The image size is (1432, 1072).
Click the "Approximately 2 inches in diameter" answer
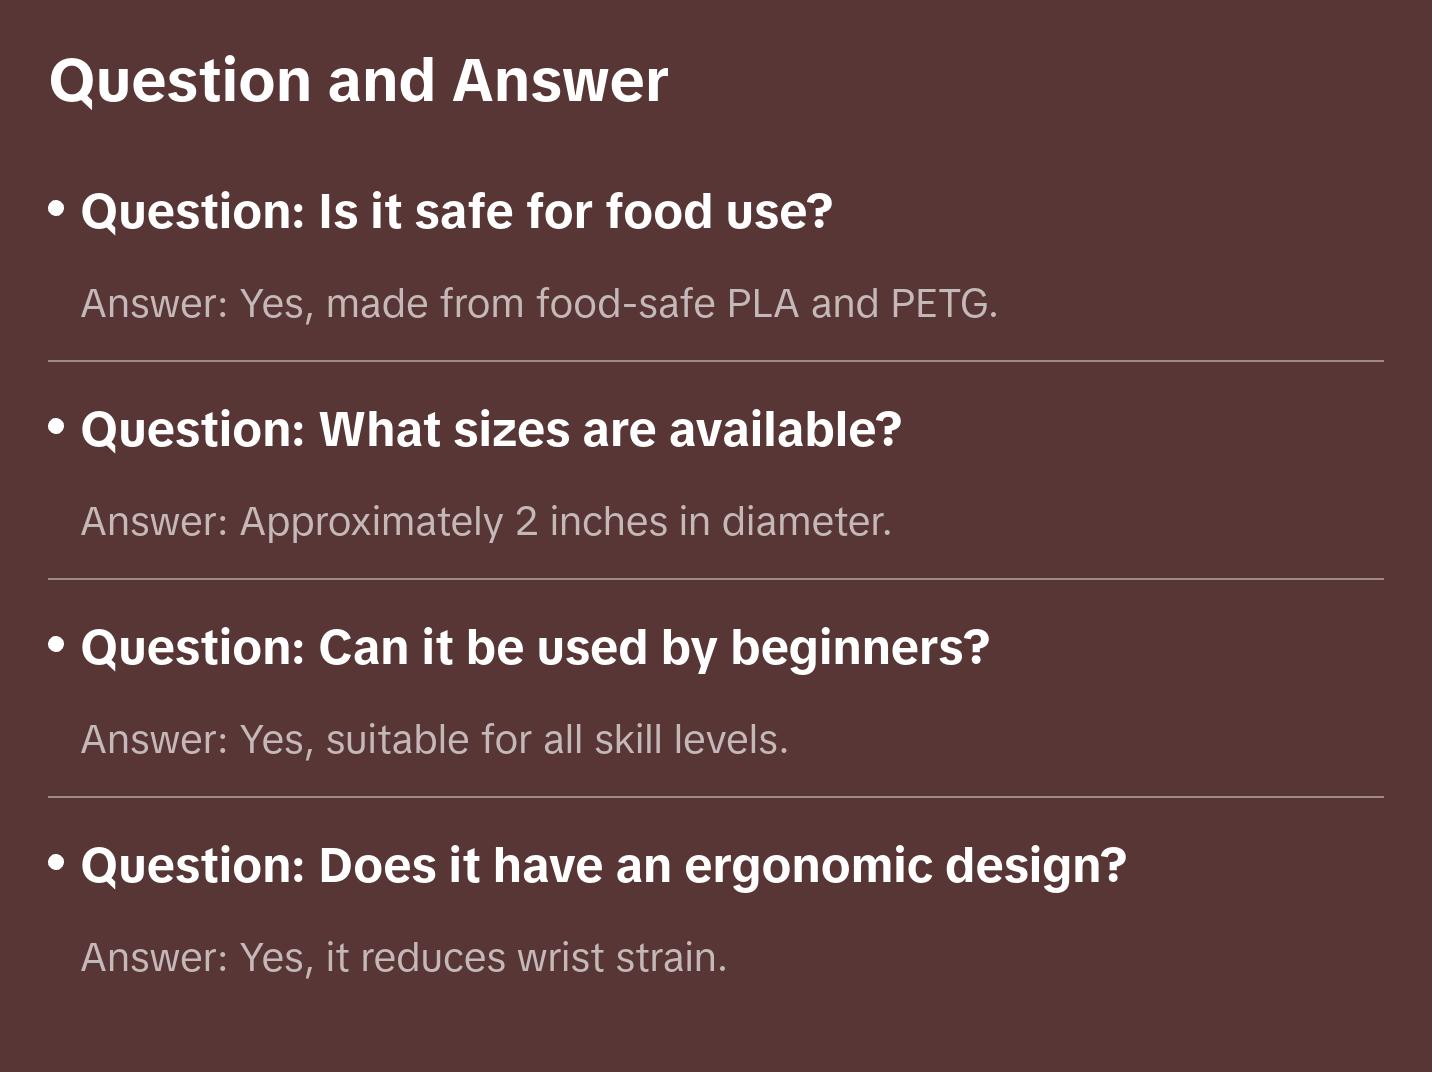(x=486, y=522)
